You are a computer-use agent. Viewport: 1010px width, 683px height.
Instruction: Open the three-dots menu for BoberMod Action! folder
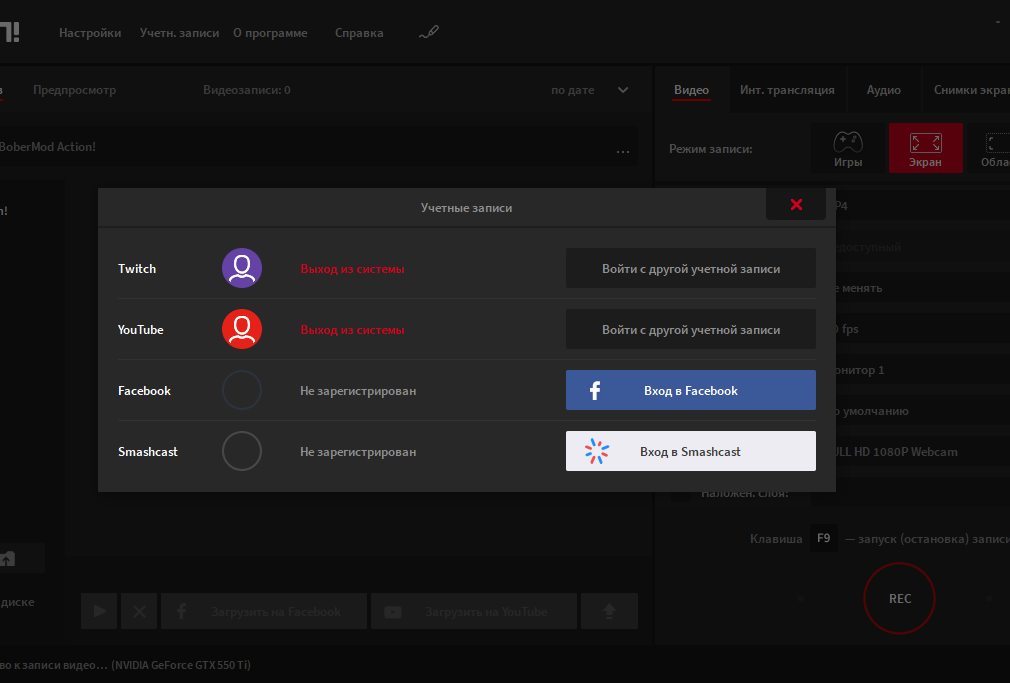click(x=623, y=152)
